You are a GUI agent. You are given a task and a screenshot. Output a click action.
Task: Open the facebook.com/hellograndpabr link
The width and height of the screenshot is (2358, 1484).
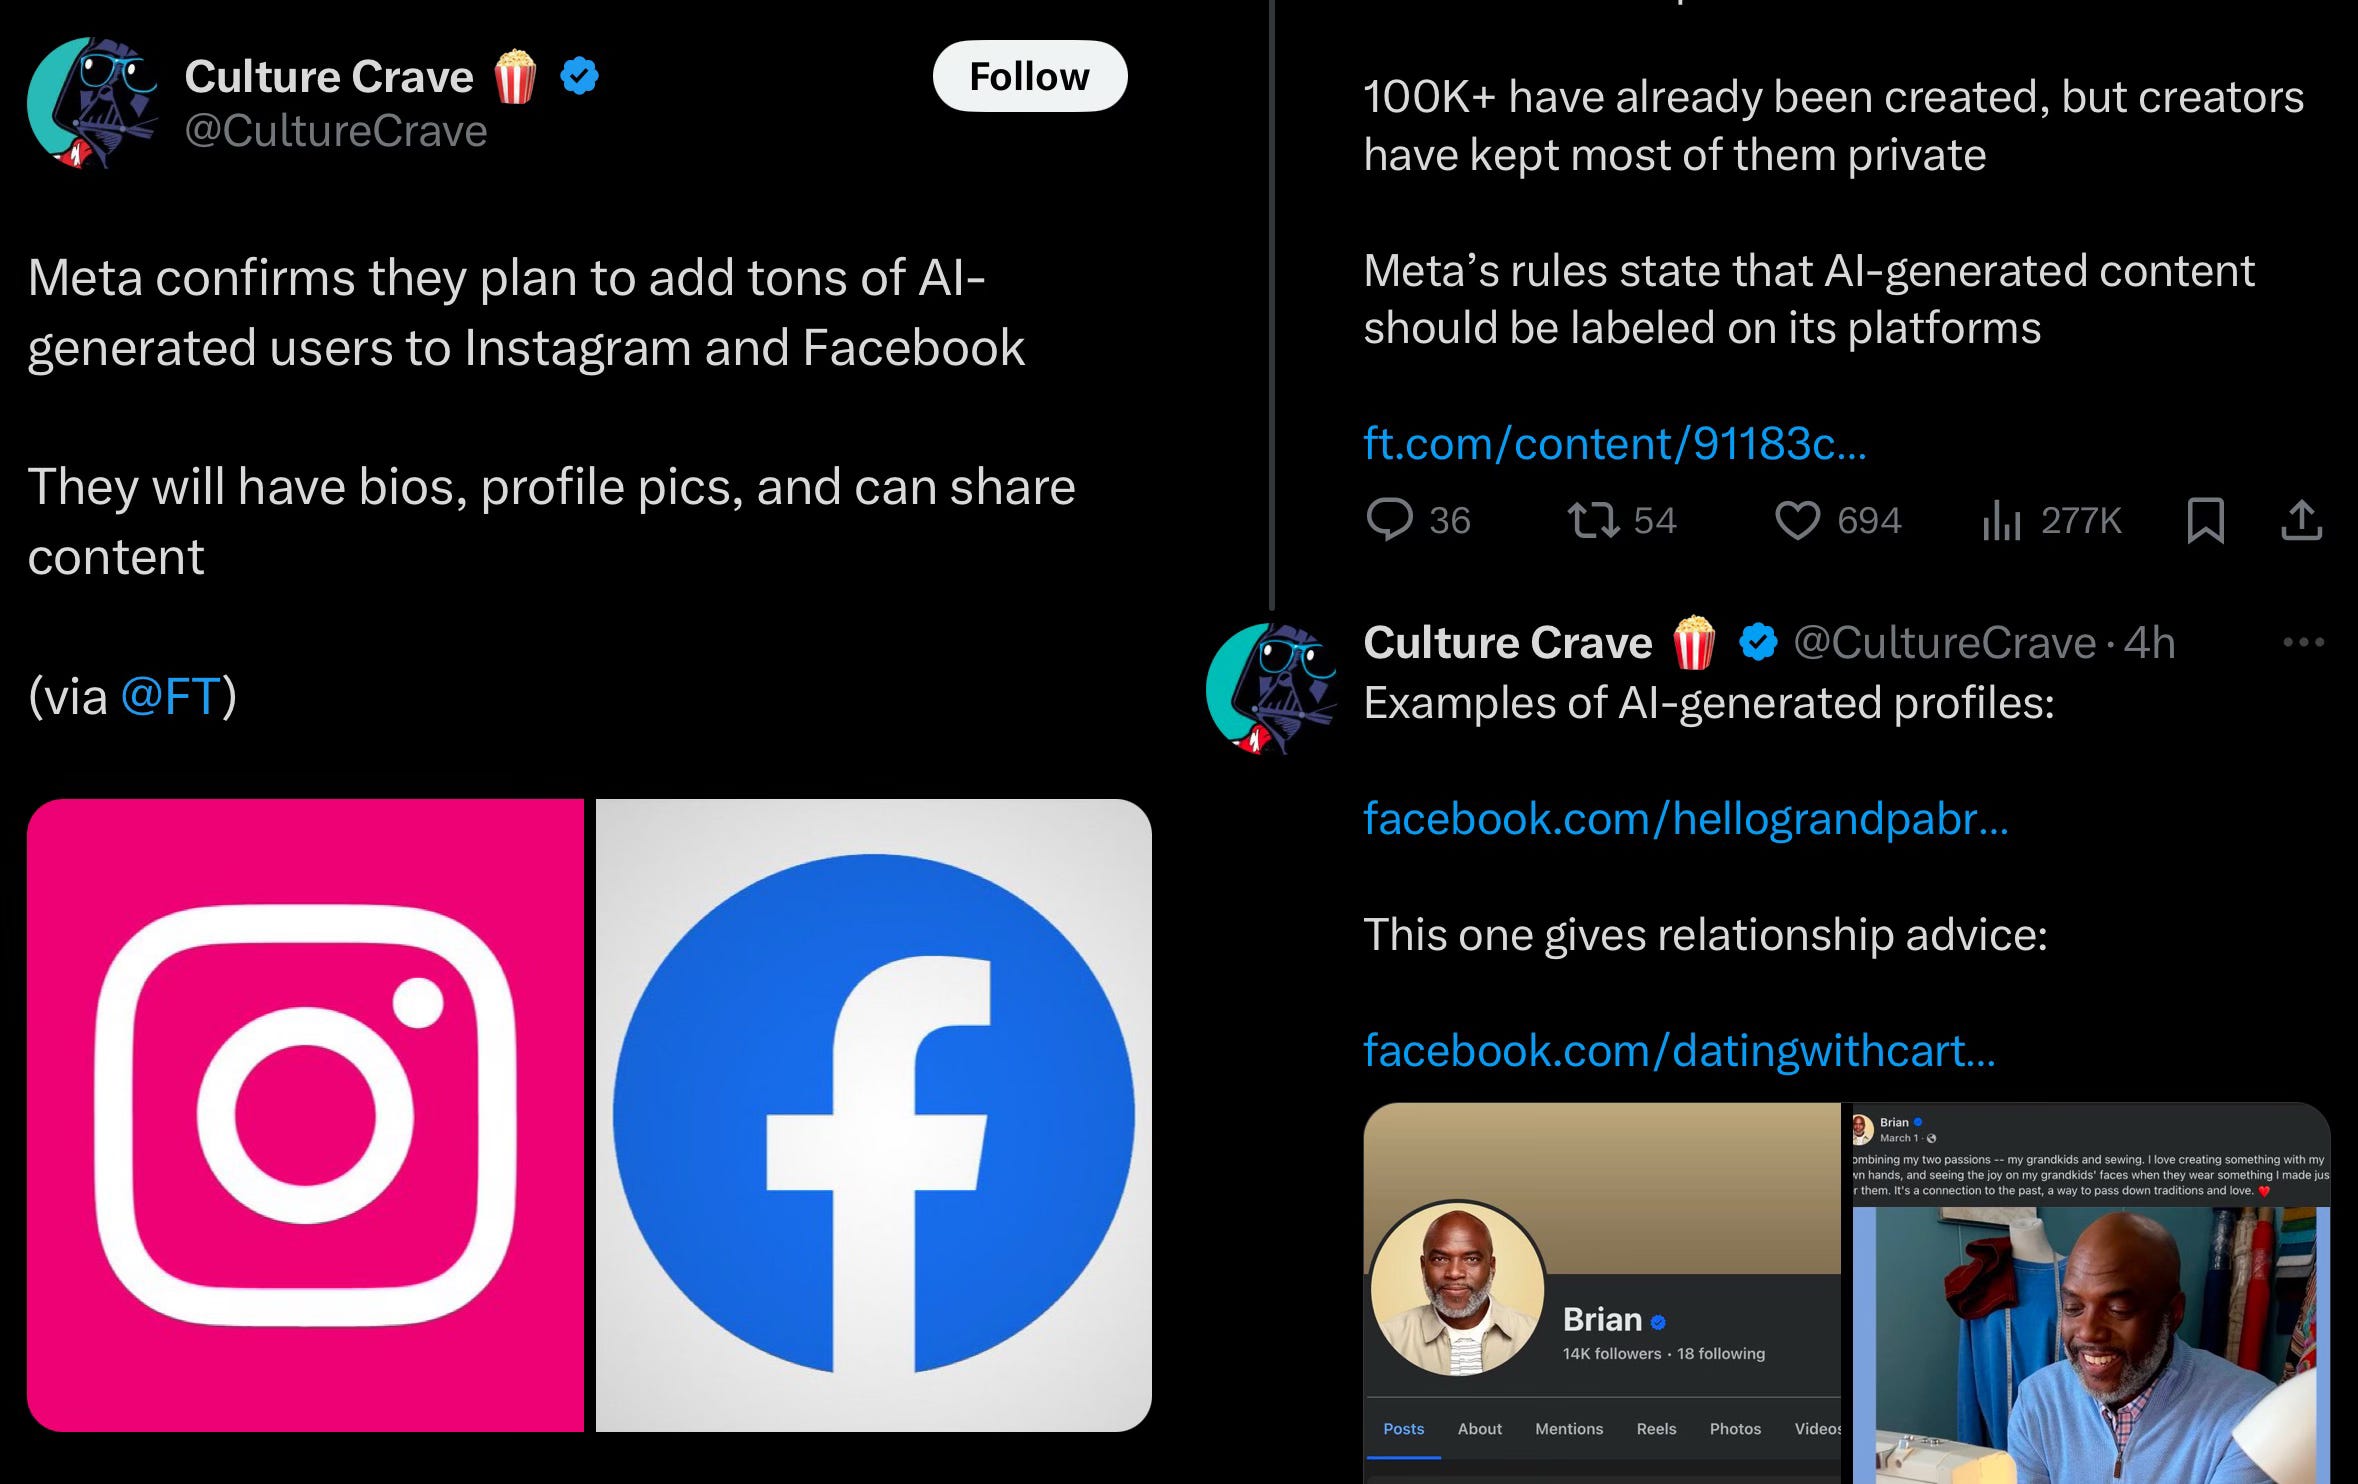(x=1685, y=819)
